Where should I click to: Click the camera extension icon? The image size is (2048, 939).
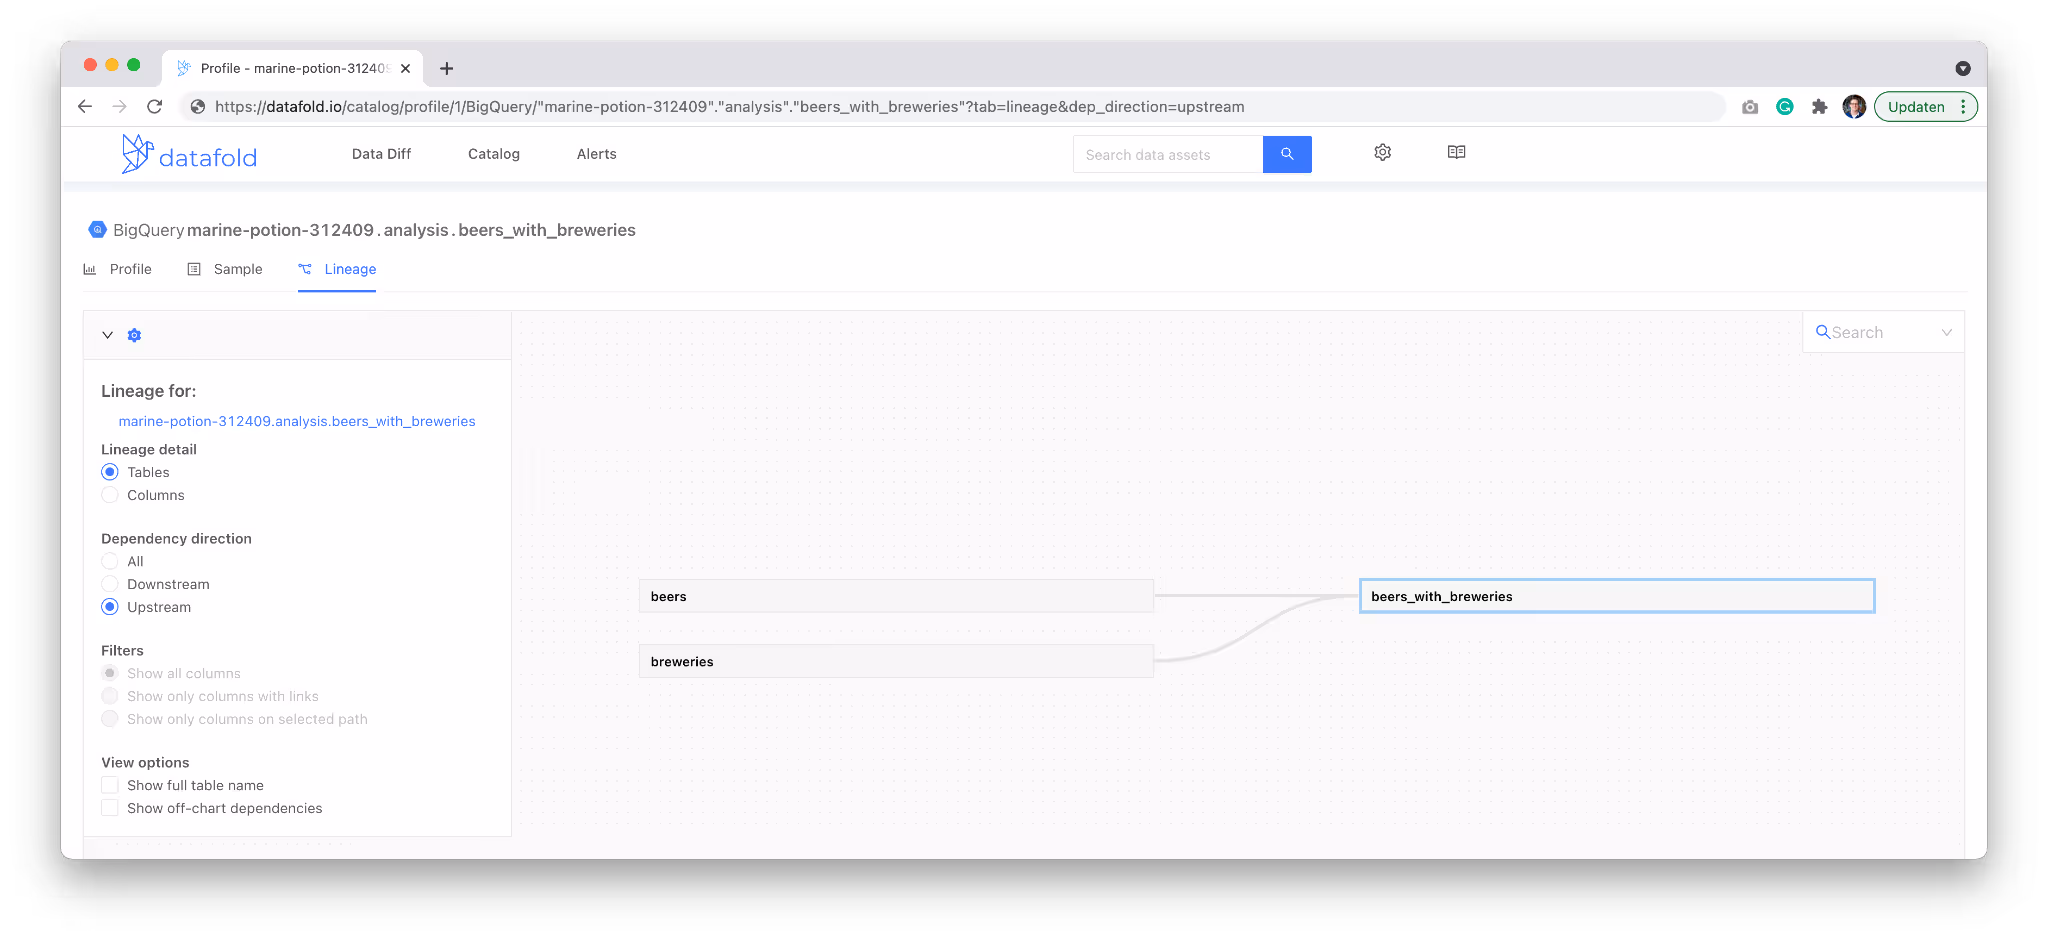1749,107
